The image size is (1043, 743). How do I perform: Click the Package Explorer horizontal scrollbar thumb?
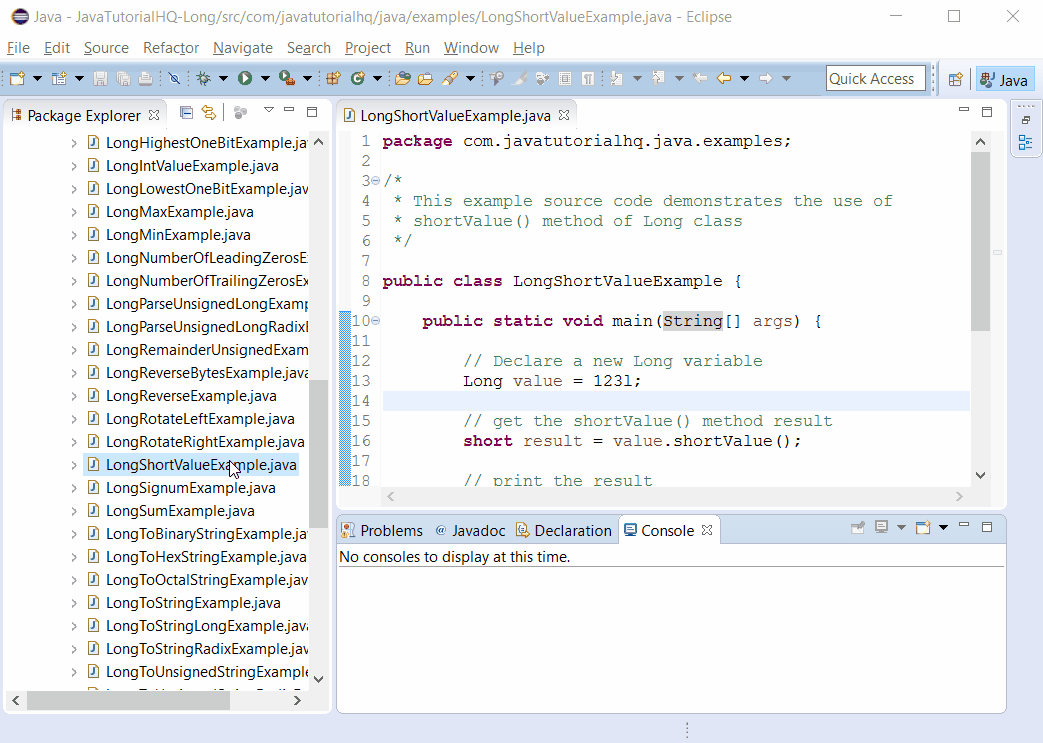tap(128, 700)
